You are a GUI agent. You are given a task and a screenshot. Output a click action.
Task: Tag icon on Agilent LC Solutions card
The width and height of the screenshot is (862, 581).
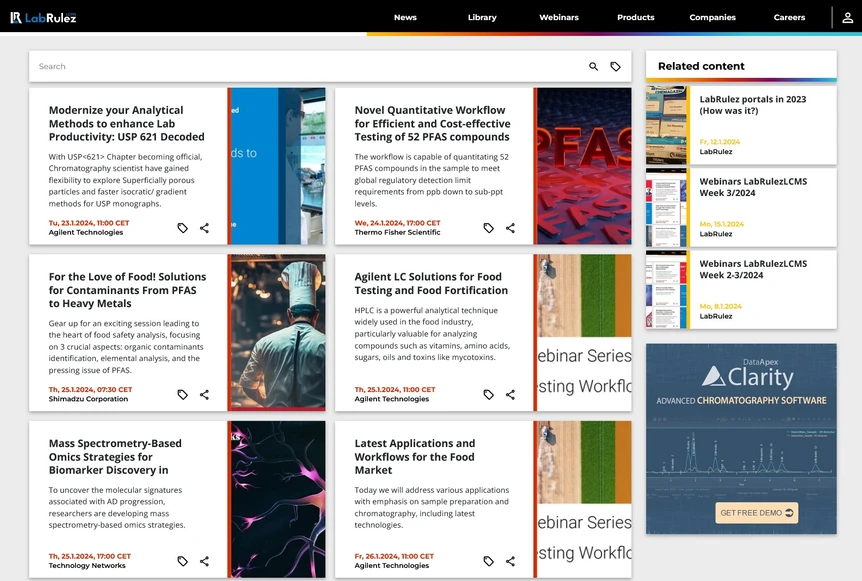(x=488, y=394)
